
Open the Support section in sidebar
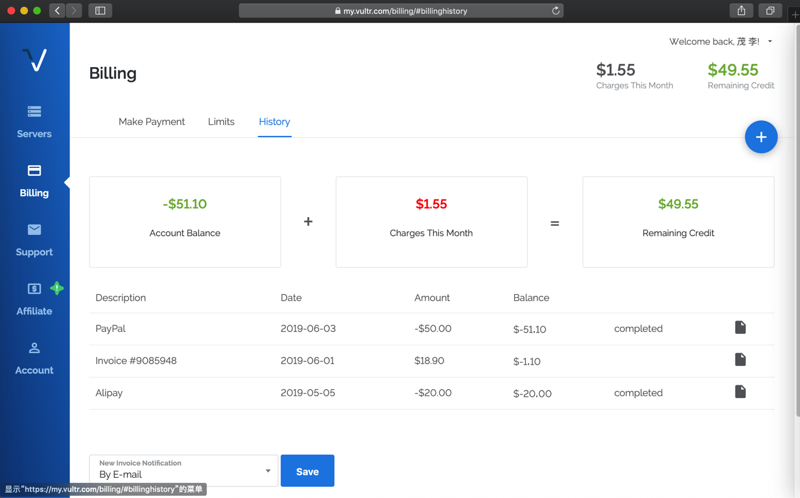point(34,239)
